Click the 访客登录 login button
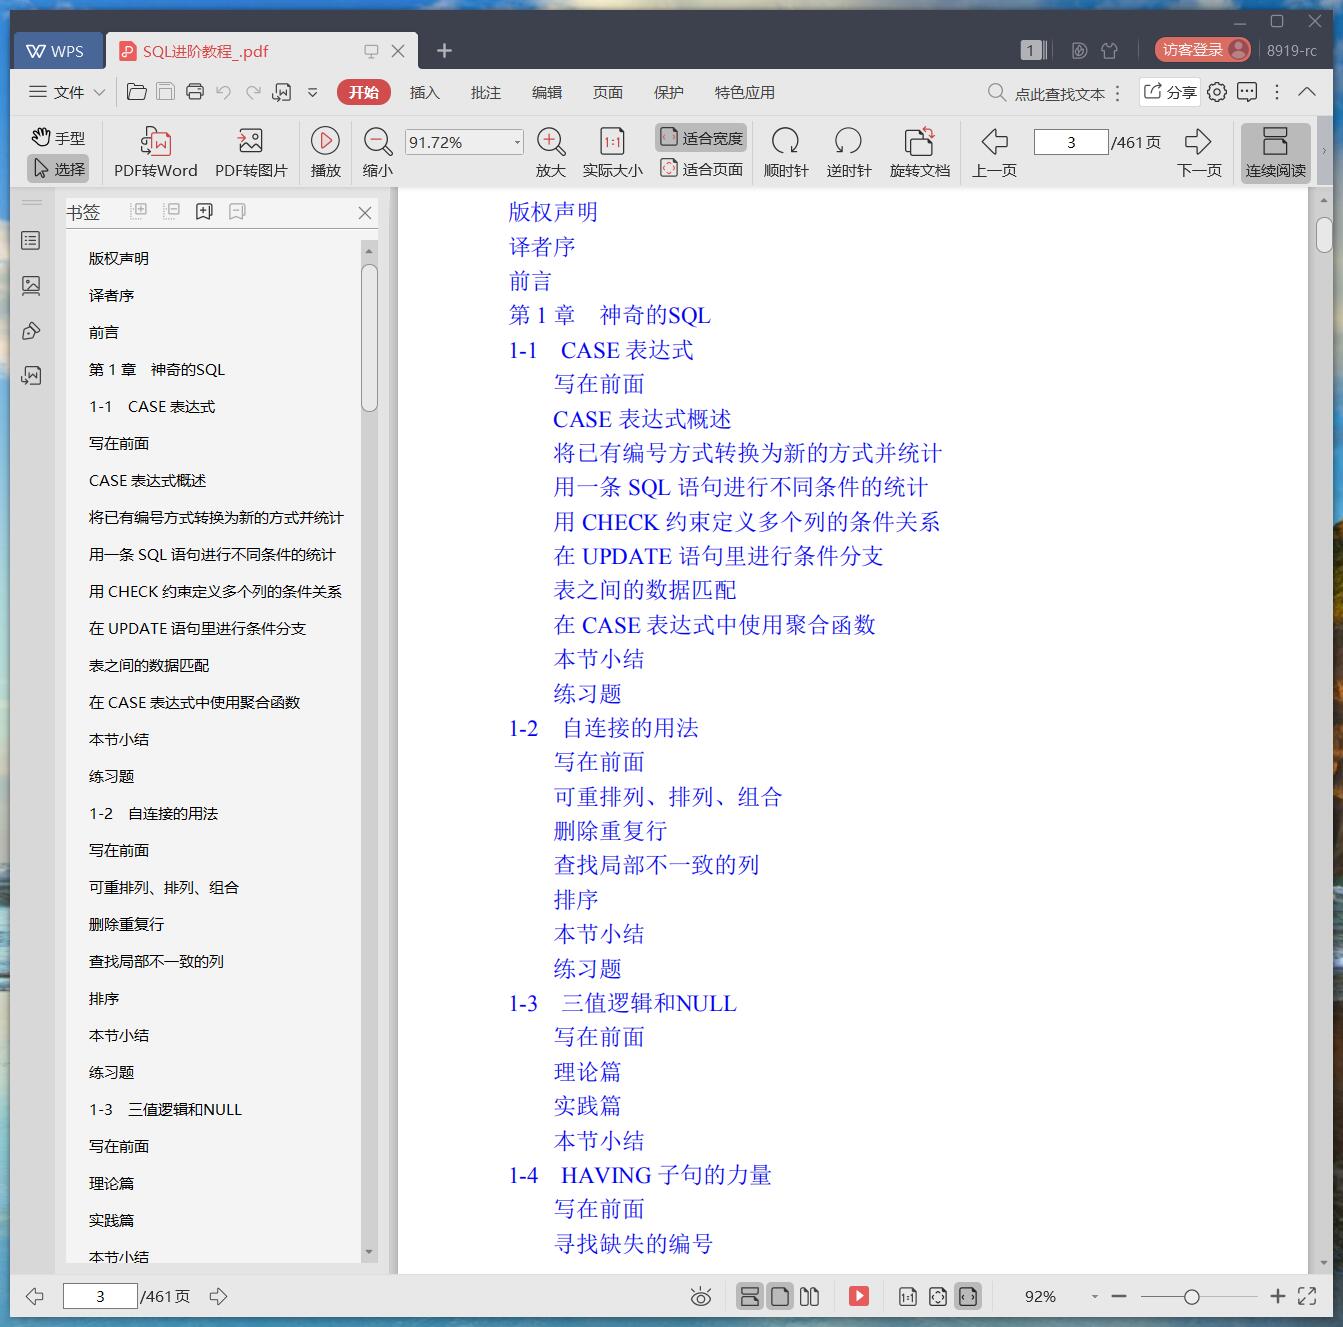Screen dimensions: 1343x1327 coord(1202,50)
